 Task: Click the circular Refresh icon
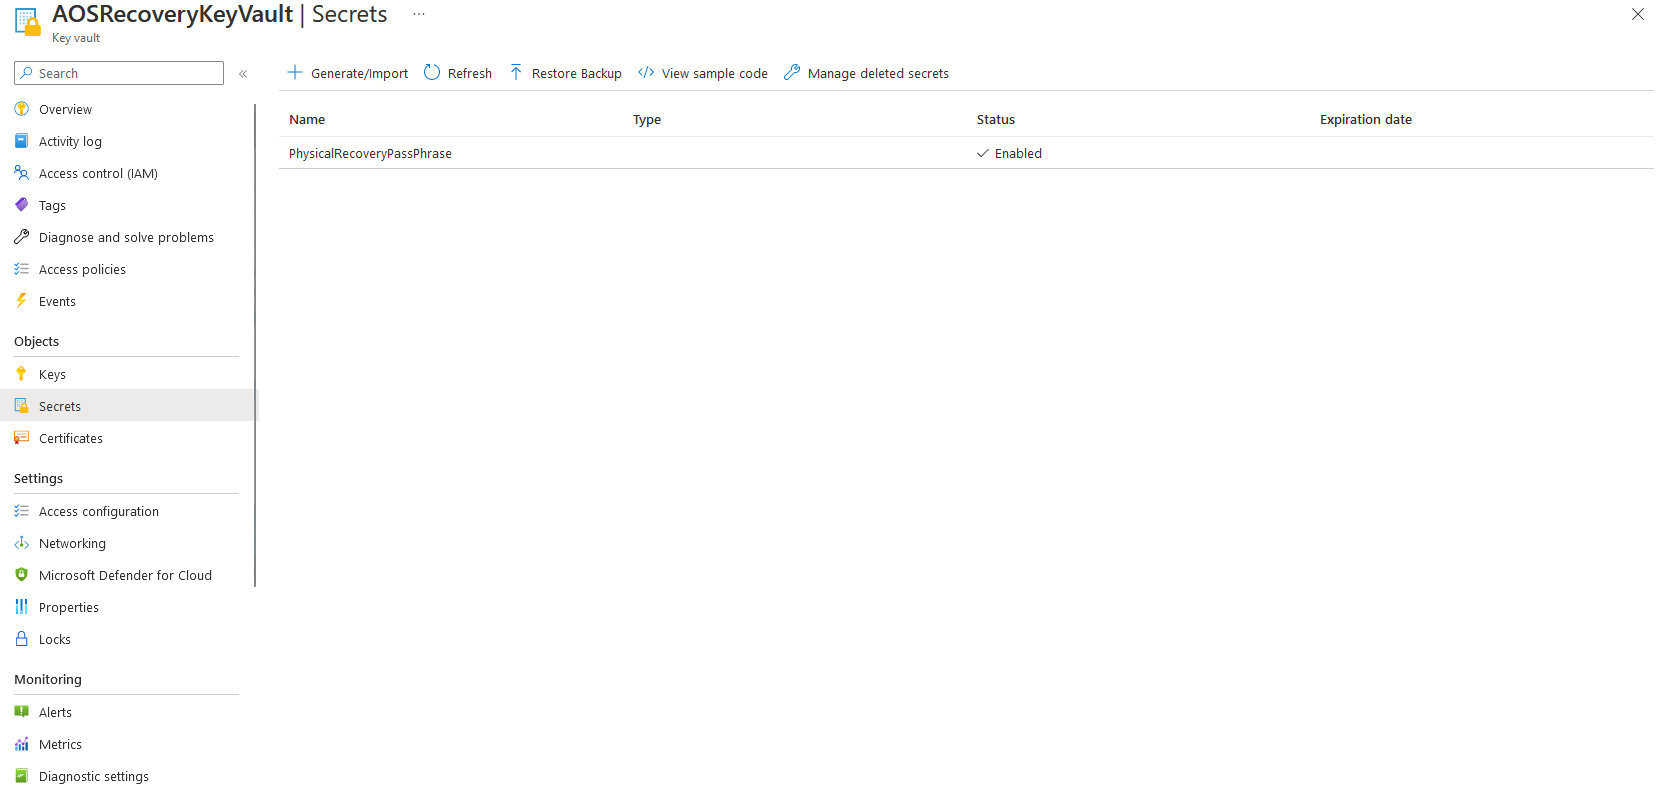(x=432, y=72)
